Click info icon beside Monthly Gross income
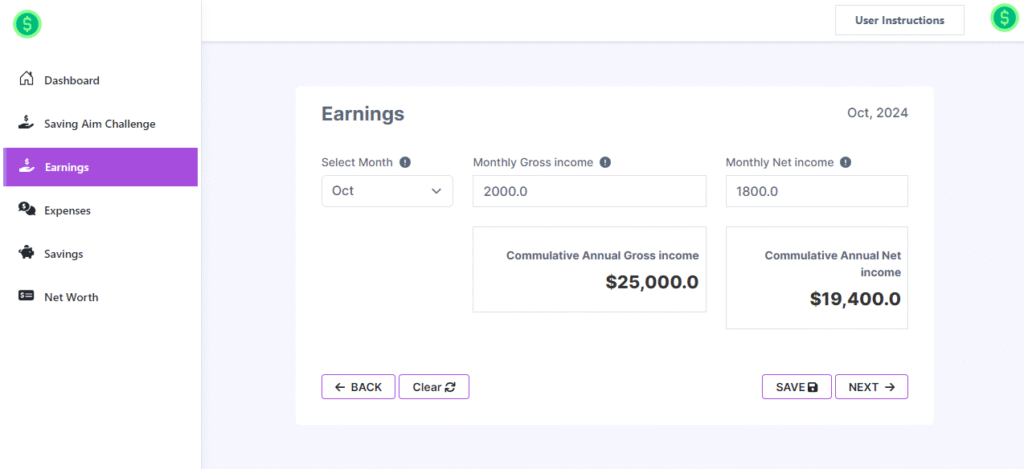 [x=605, y=162]
